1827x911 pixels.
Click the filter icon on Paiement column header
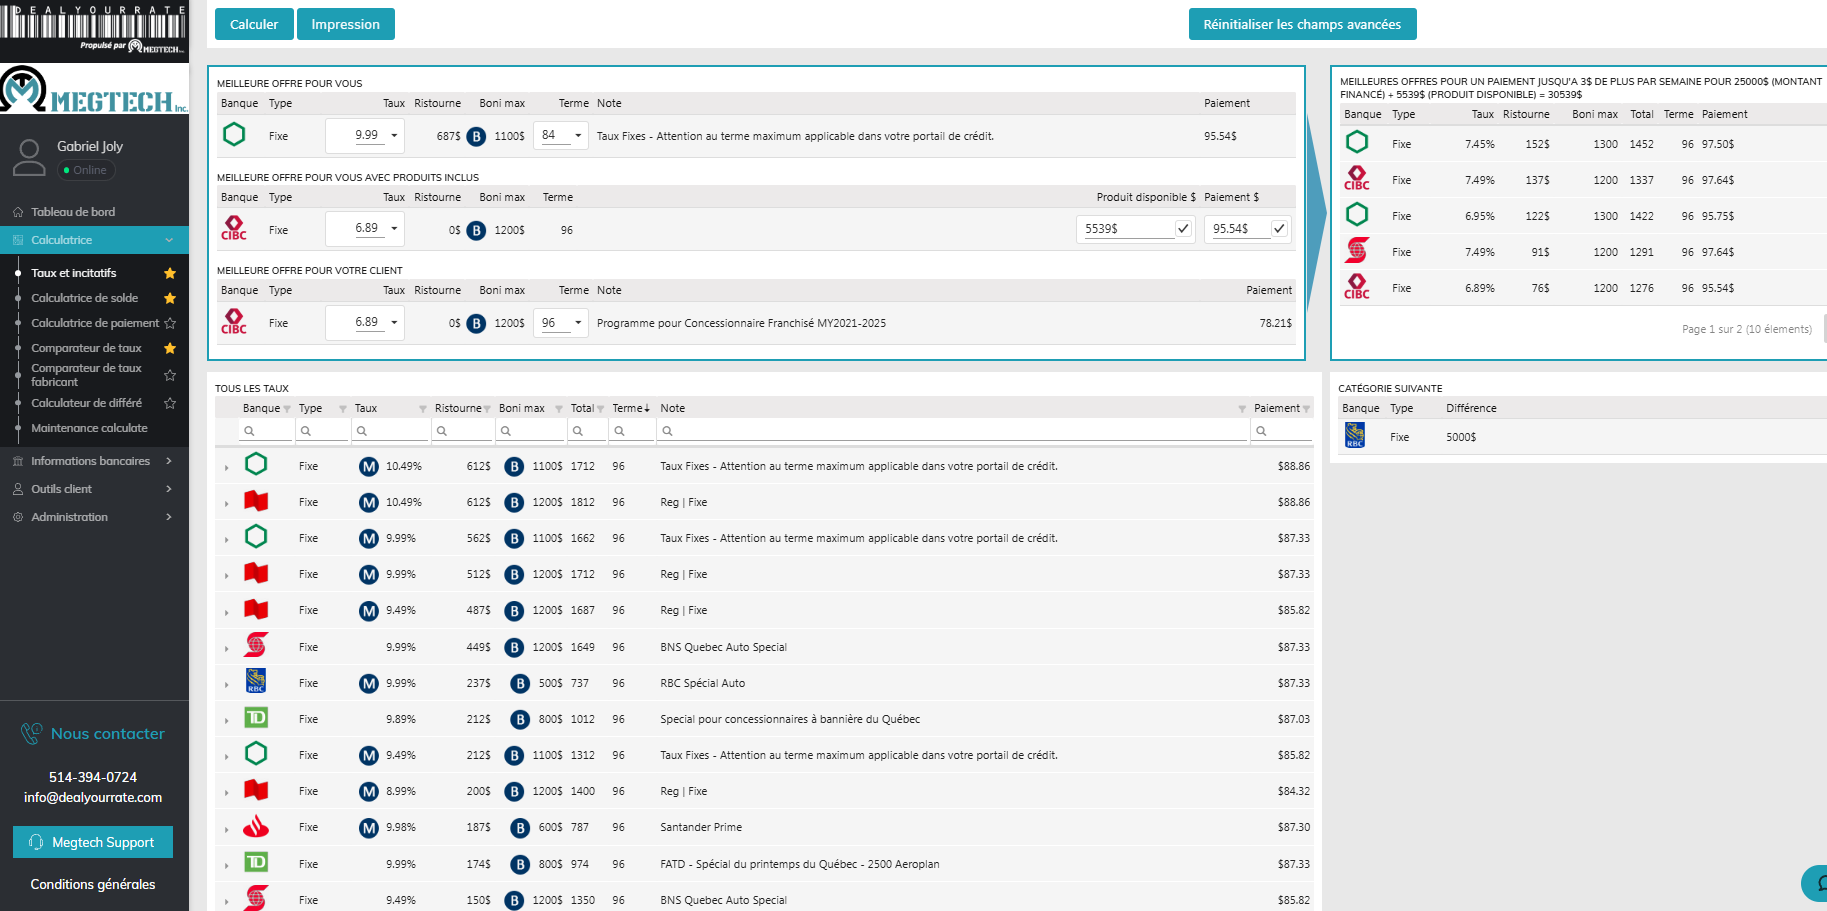(x=1306, y=409)
